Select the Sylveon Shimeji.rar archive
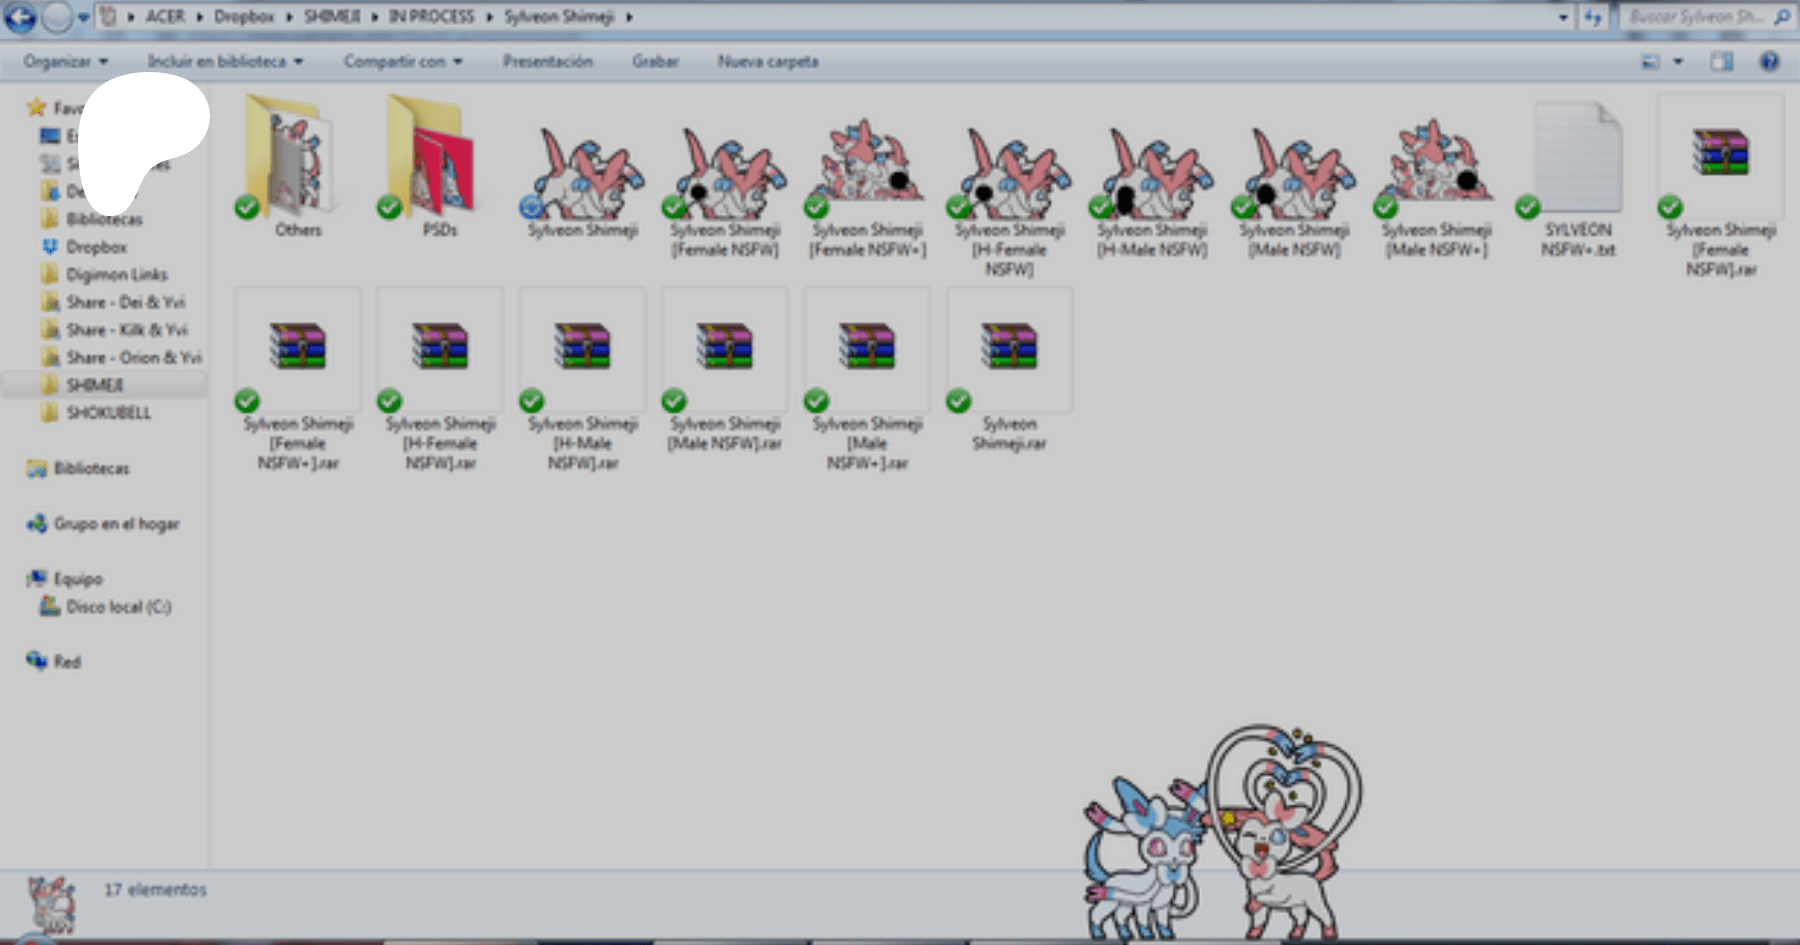 tap(1009, 371)
